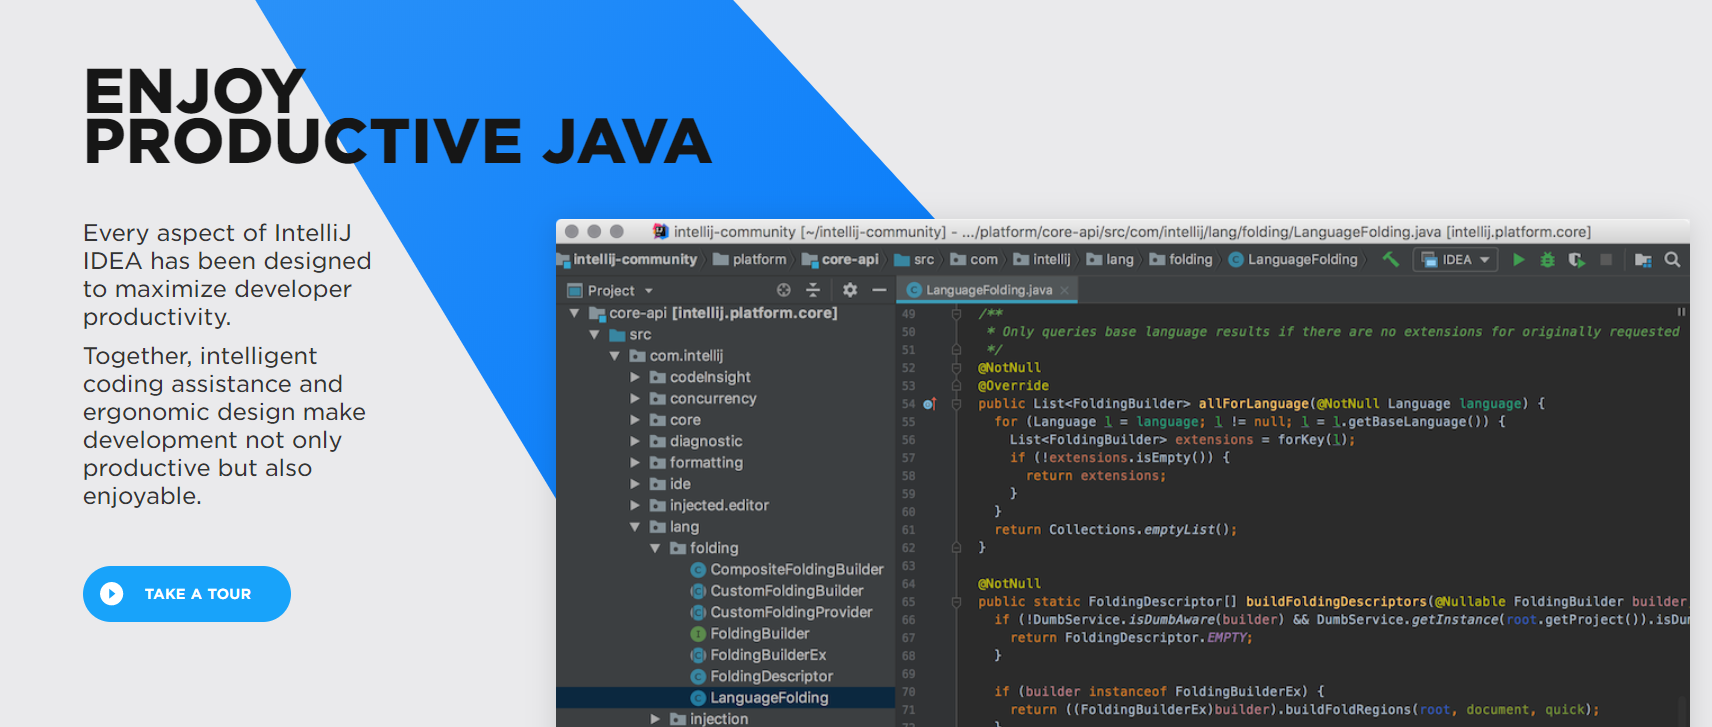
Task: Click the green hammer Build Project icon
Action: tap(1390, 260)
